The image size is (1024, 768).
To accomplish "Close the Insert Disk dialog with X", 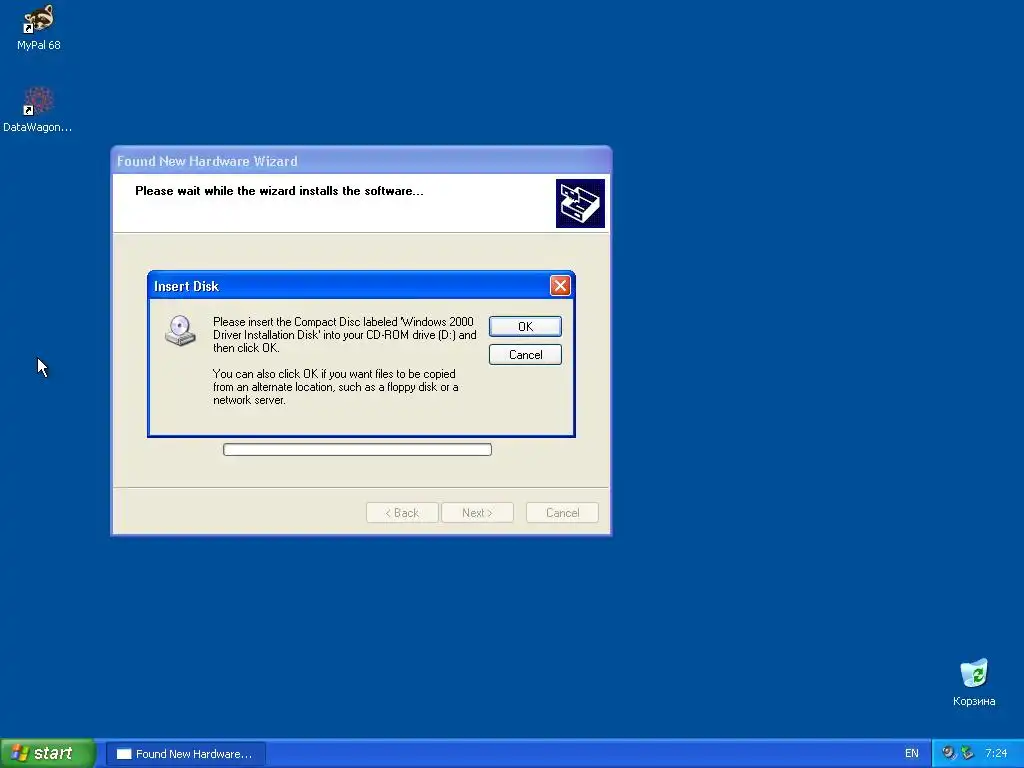I will [560, 285].
